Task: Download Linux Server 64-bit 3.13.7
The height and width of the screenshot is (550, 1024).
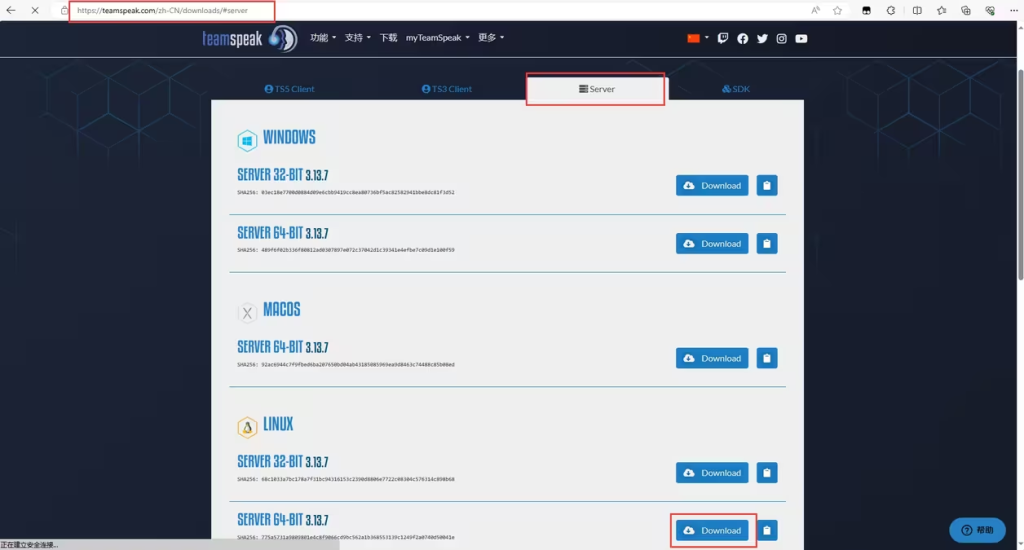Action: 712,530
